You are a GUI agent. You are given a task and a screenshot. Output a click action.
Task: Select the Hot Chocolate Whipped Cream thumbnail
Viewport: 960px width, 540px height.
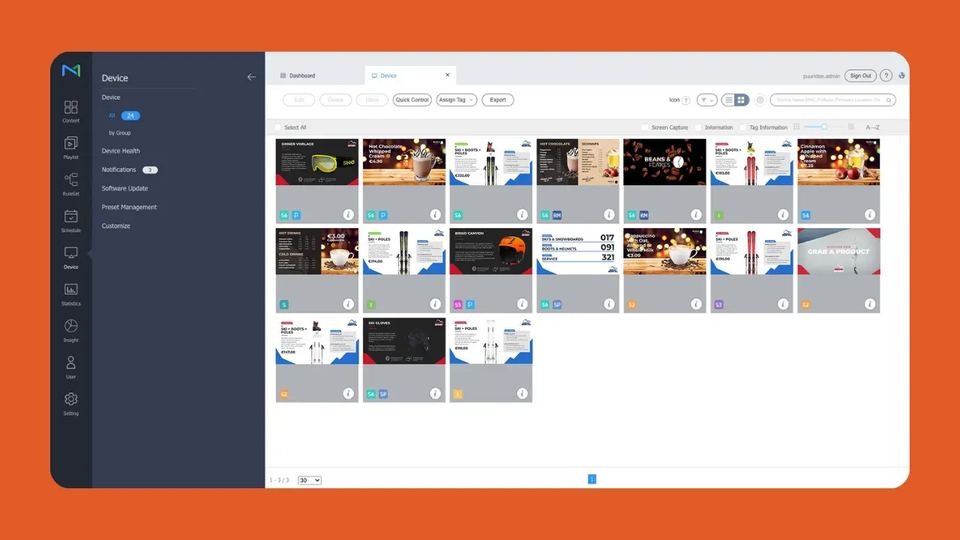(x=404, y=162)
